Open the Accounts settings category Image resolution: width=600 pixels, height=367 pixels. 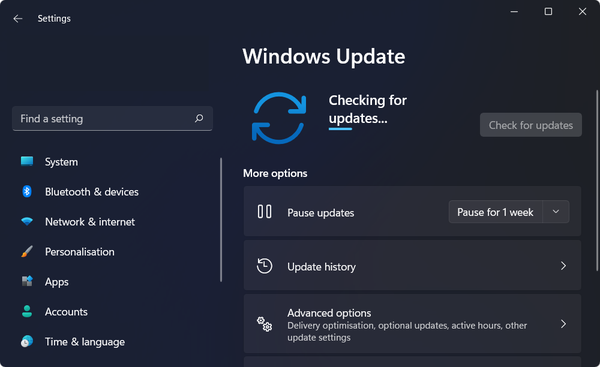66,312
